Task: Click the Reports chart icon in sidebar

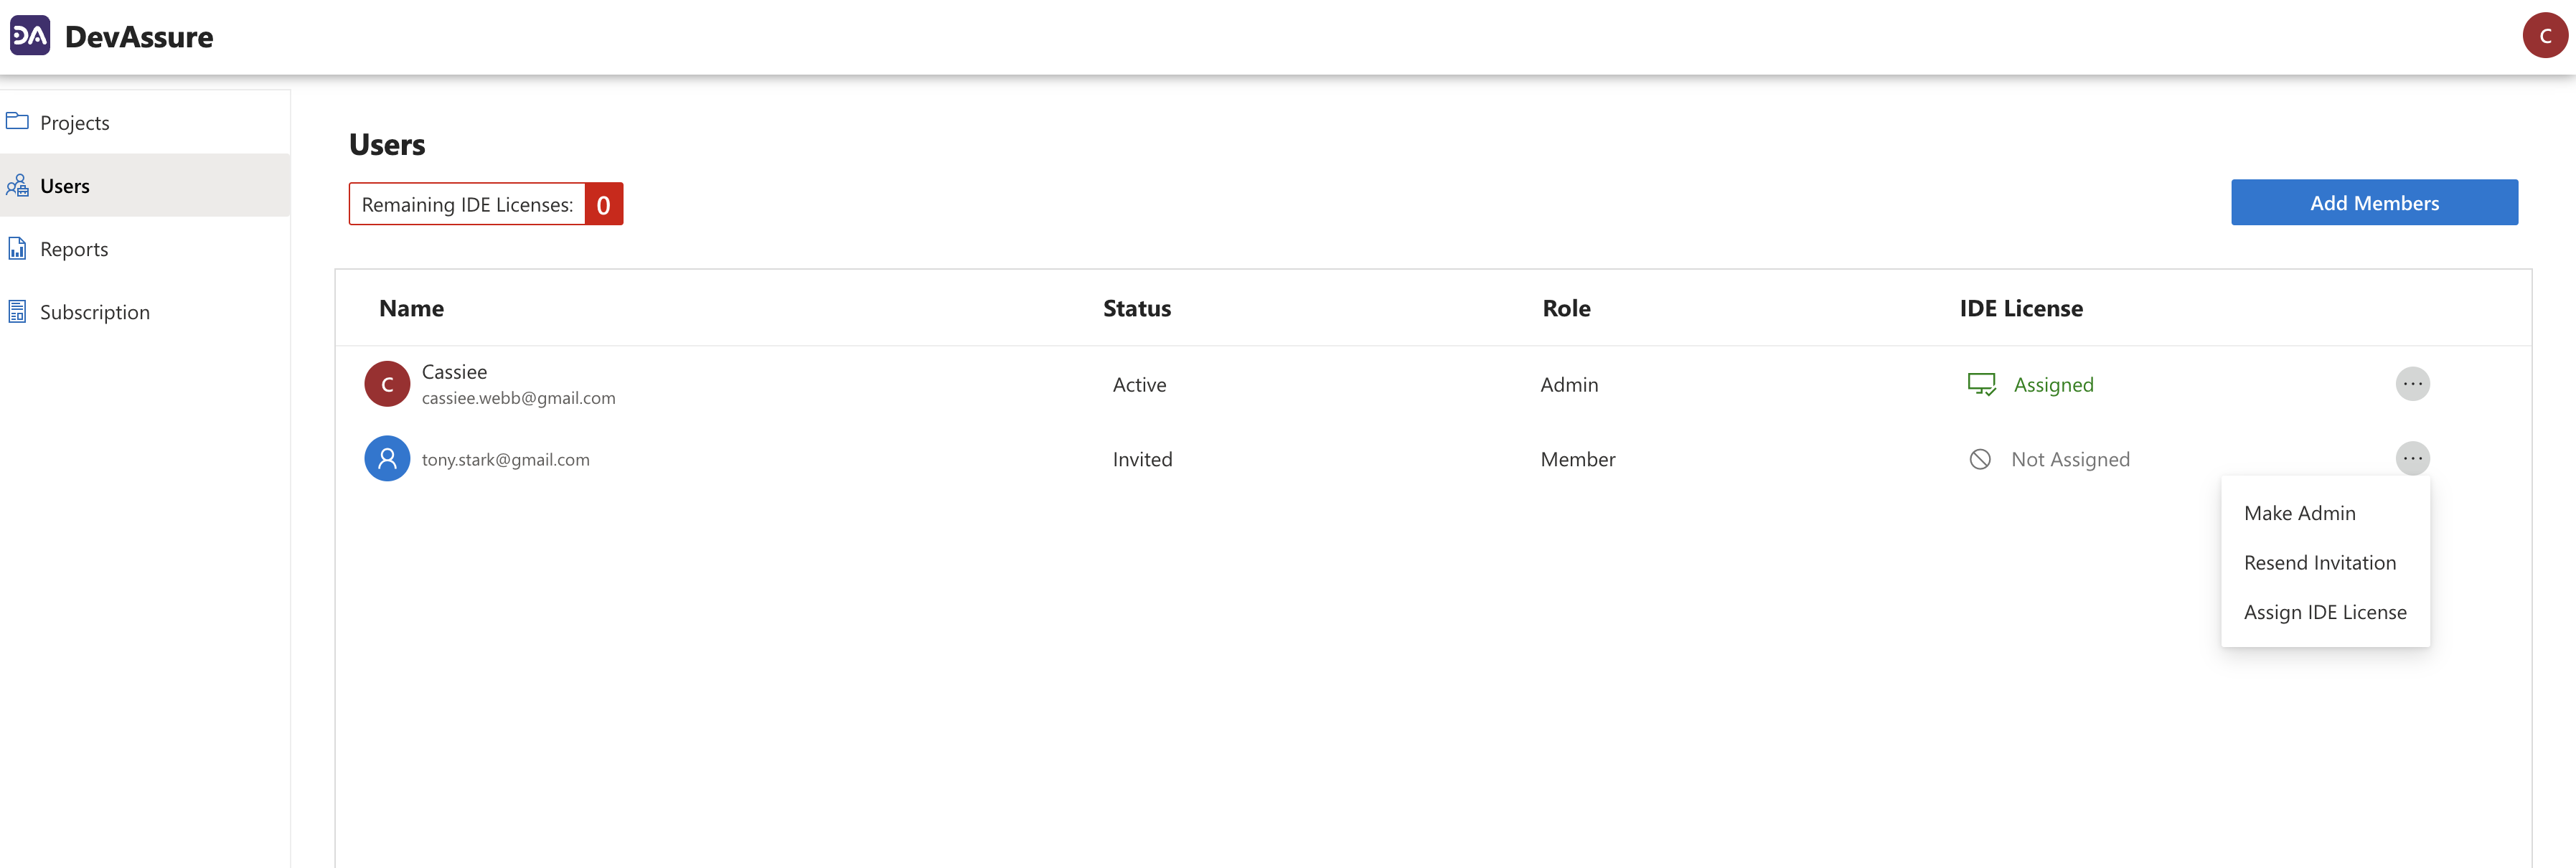Action: tap(17, 249)
